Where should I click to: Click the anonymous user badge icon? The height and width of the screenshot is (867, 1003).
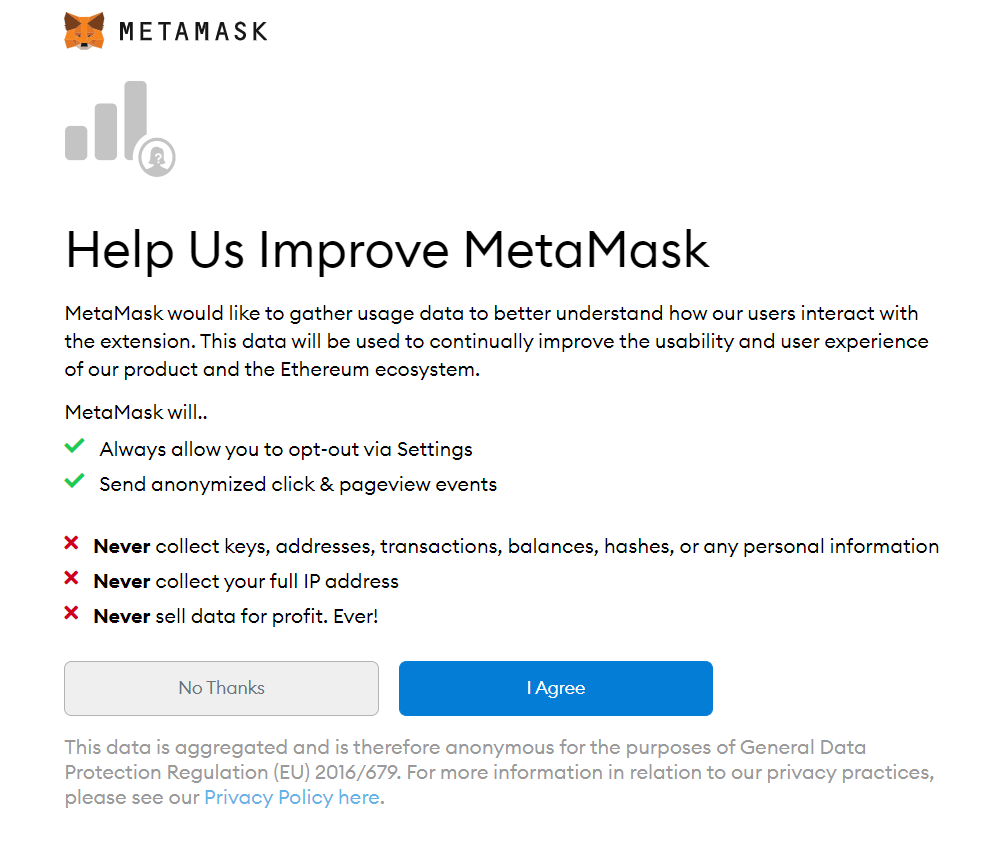point(157,157)
